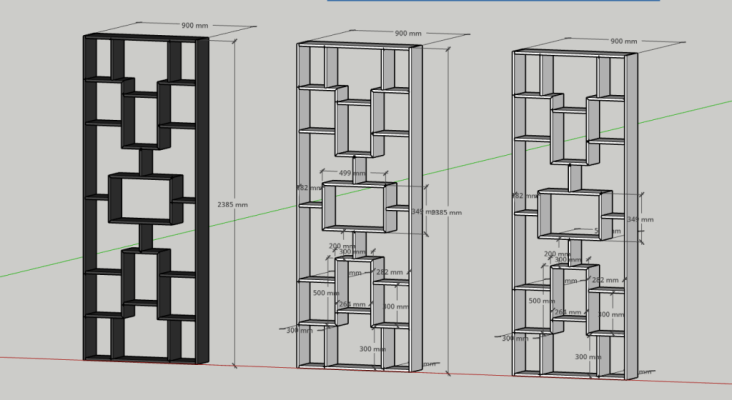Click the 282 mm label on right bookshelf
Screen dimensions: 732x400
tap(605, 281)
